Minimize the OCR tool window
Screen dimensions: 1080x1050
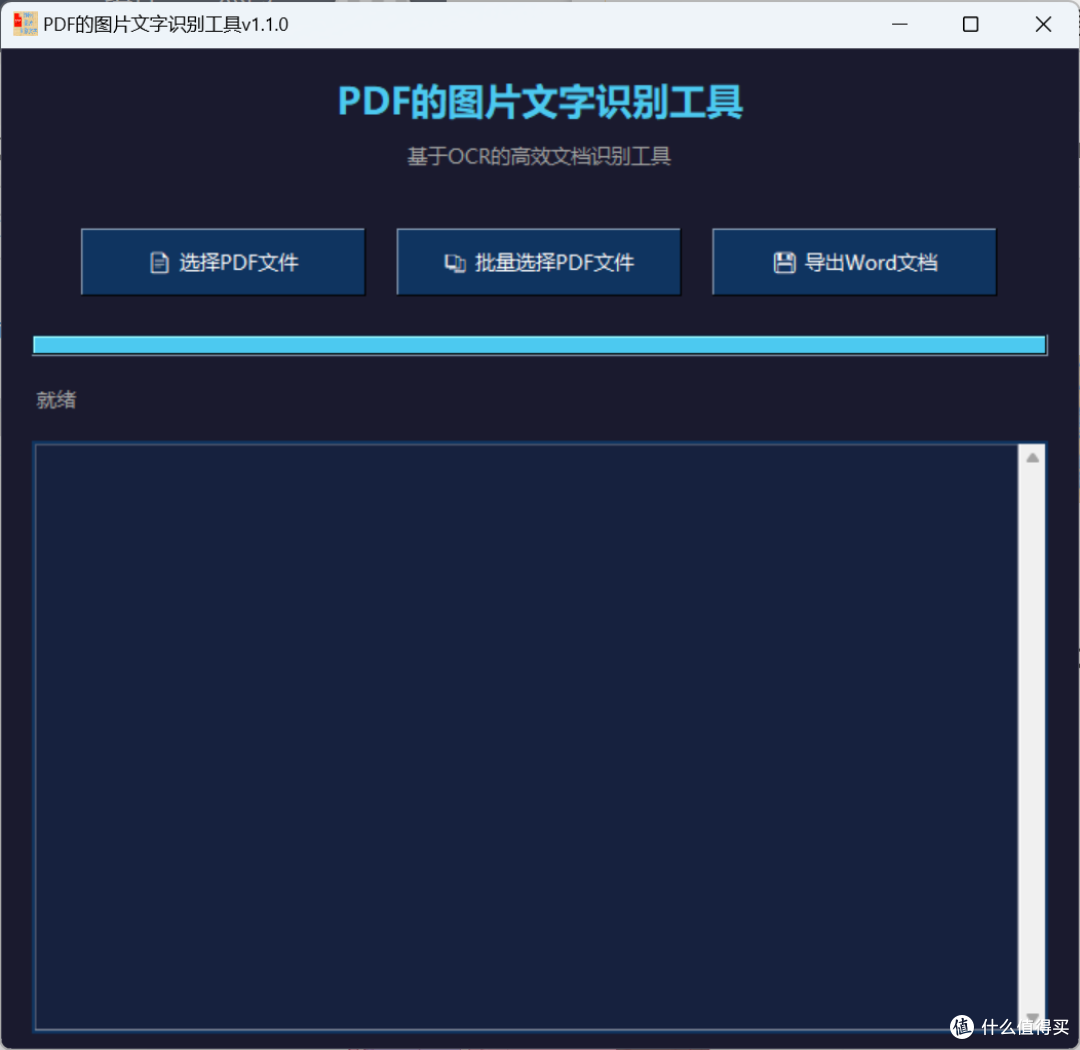pos(900,24)
